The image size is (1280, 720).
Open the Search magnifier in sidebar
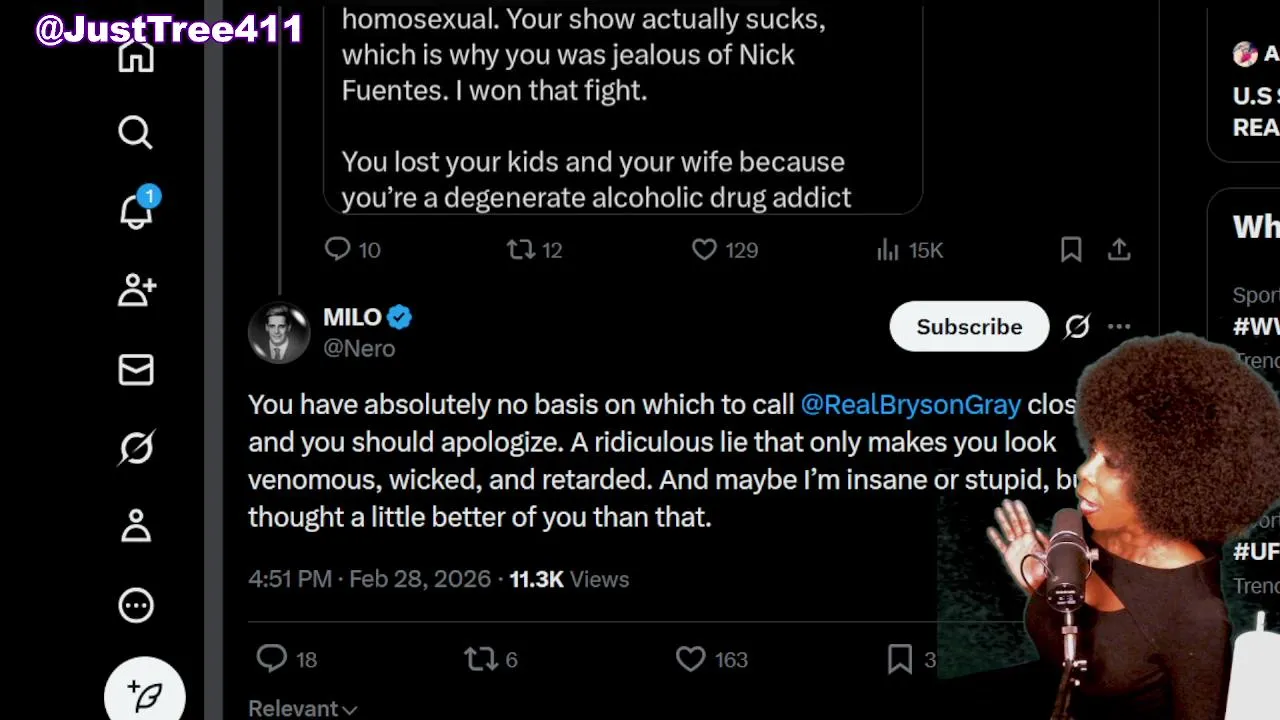[135, 132]
